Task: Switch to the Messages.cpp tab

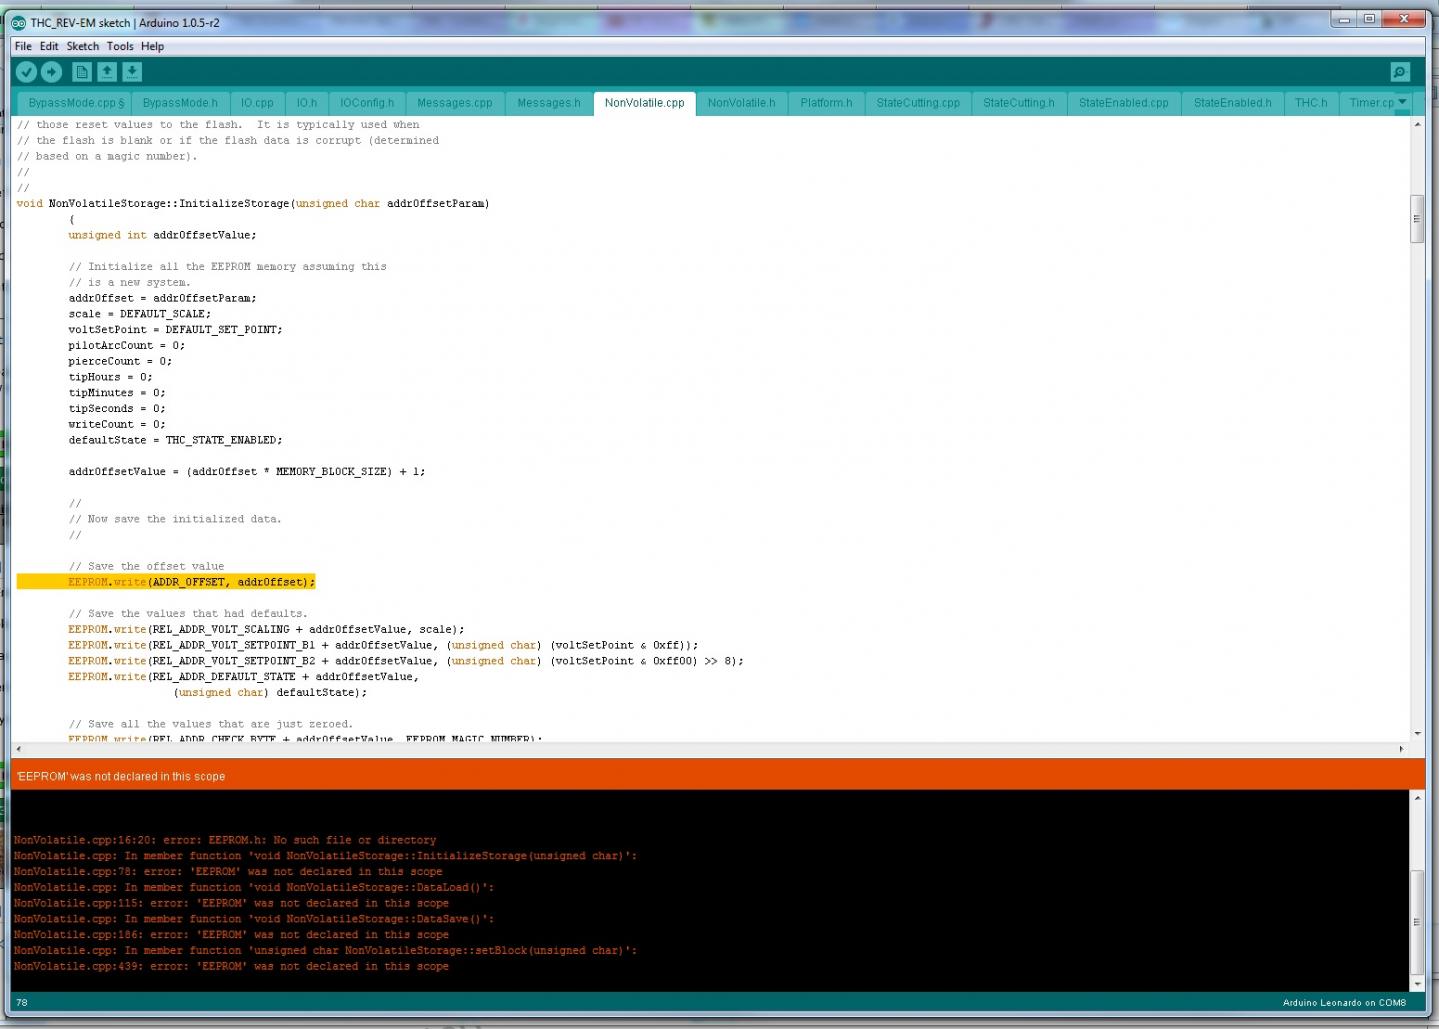Action: click(454, 103)
